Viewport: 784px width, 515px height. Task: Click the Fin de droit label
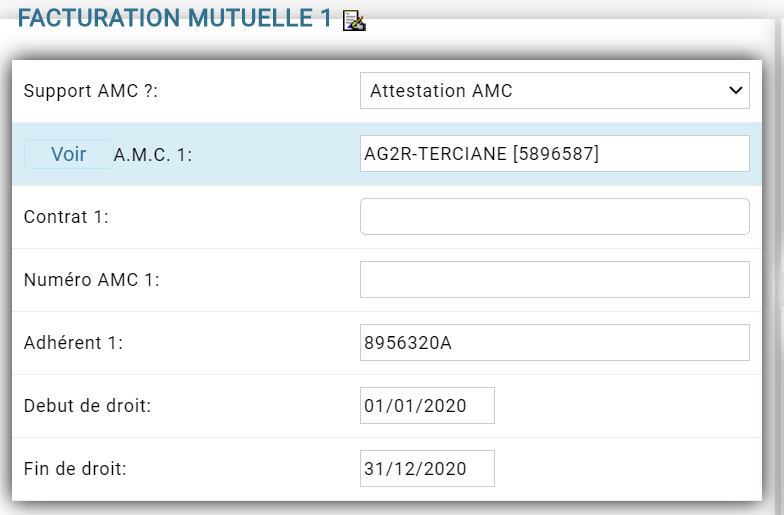tap(75, 468)
